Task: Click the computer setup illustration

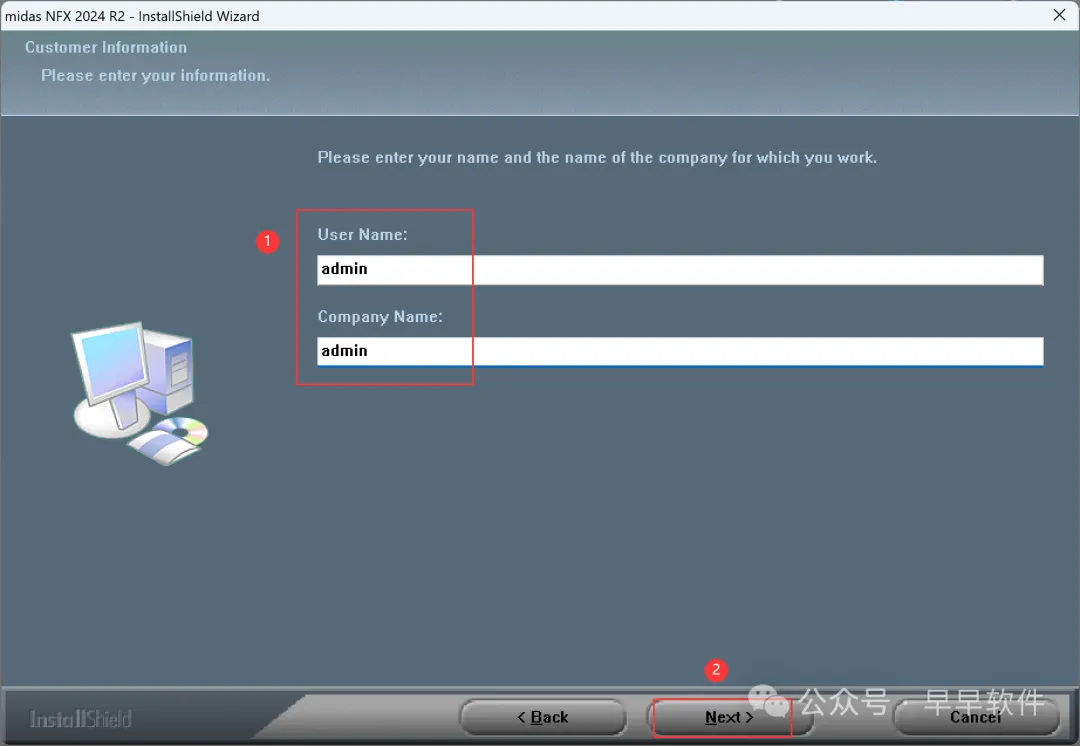Action: pyautogui.click(x=141, y=393)
